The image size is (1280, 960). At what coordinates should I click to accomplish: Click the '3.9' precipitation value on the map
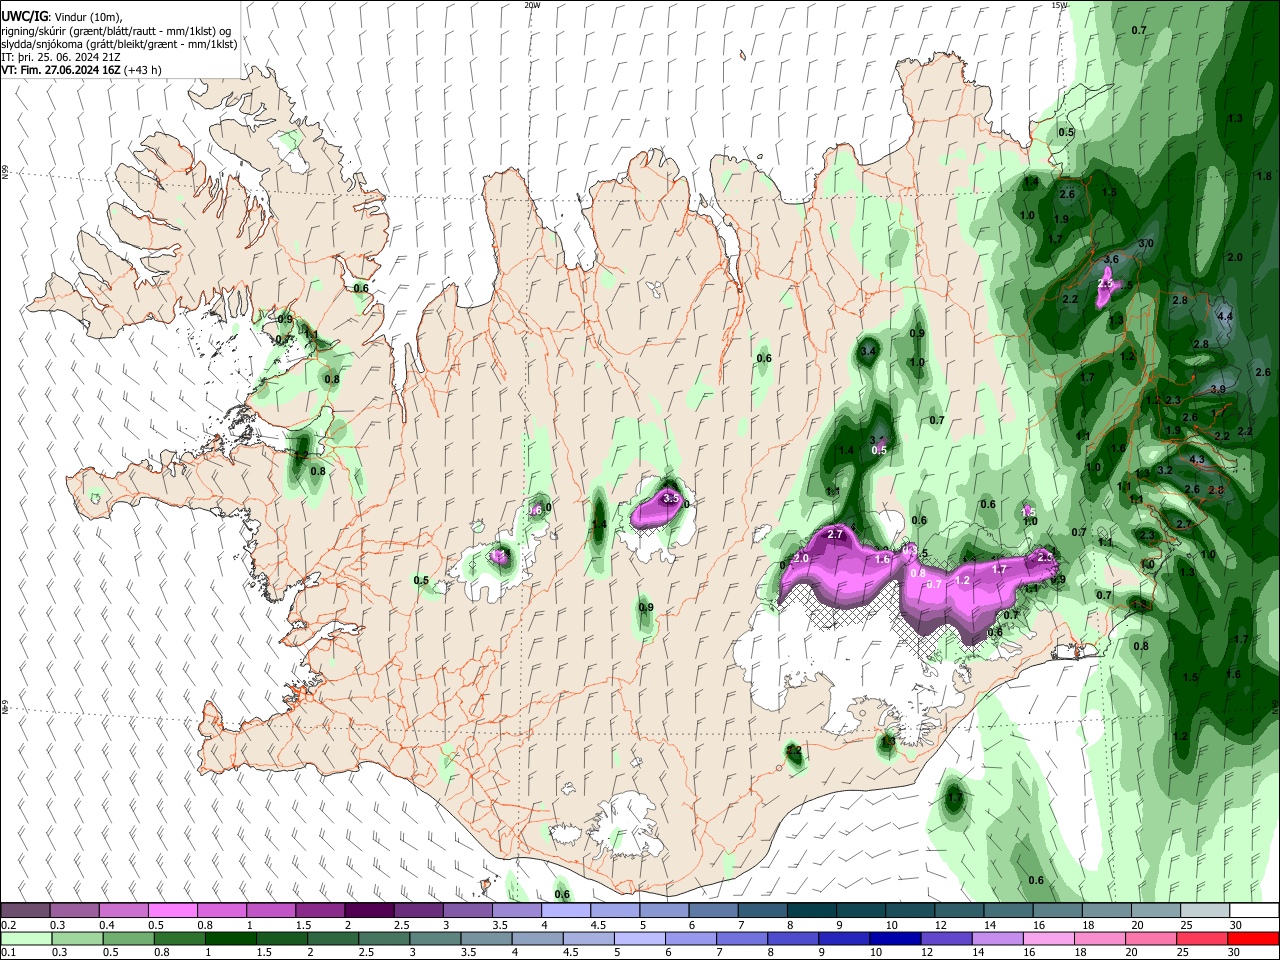1218,389
